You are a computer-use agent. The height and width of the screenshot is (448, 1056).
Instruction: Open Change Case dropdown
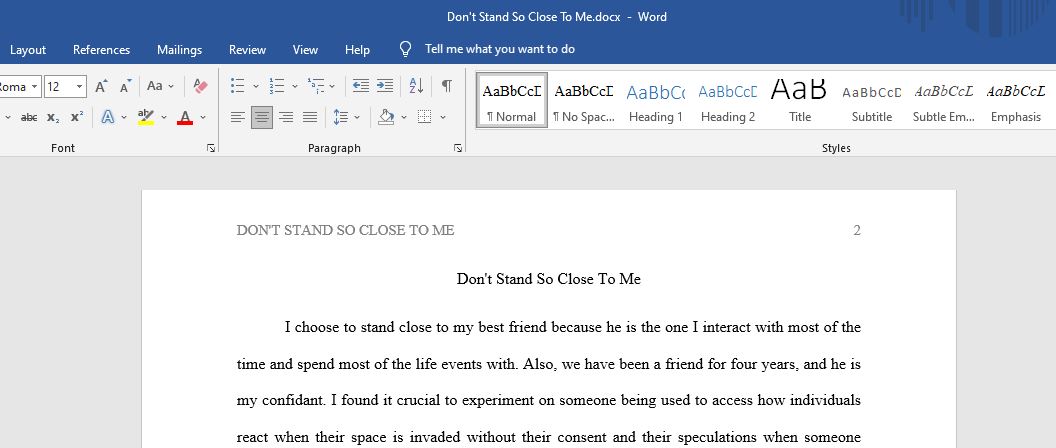pyautogui.click(x=160, y=86)
